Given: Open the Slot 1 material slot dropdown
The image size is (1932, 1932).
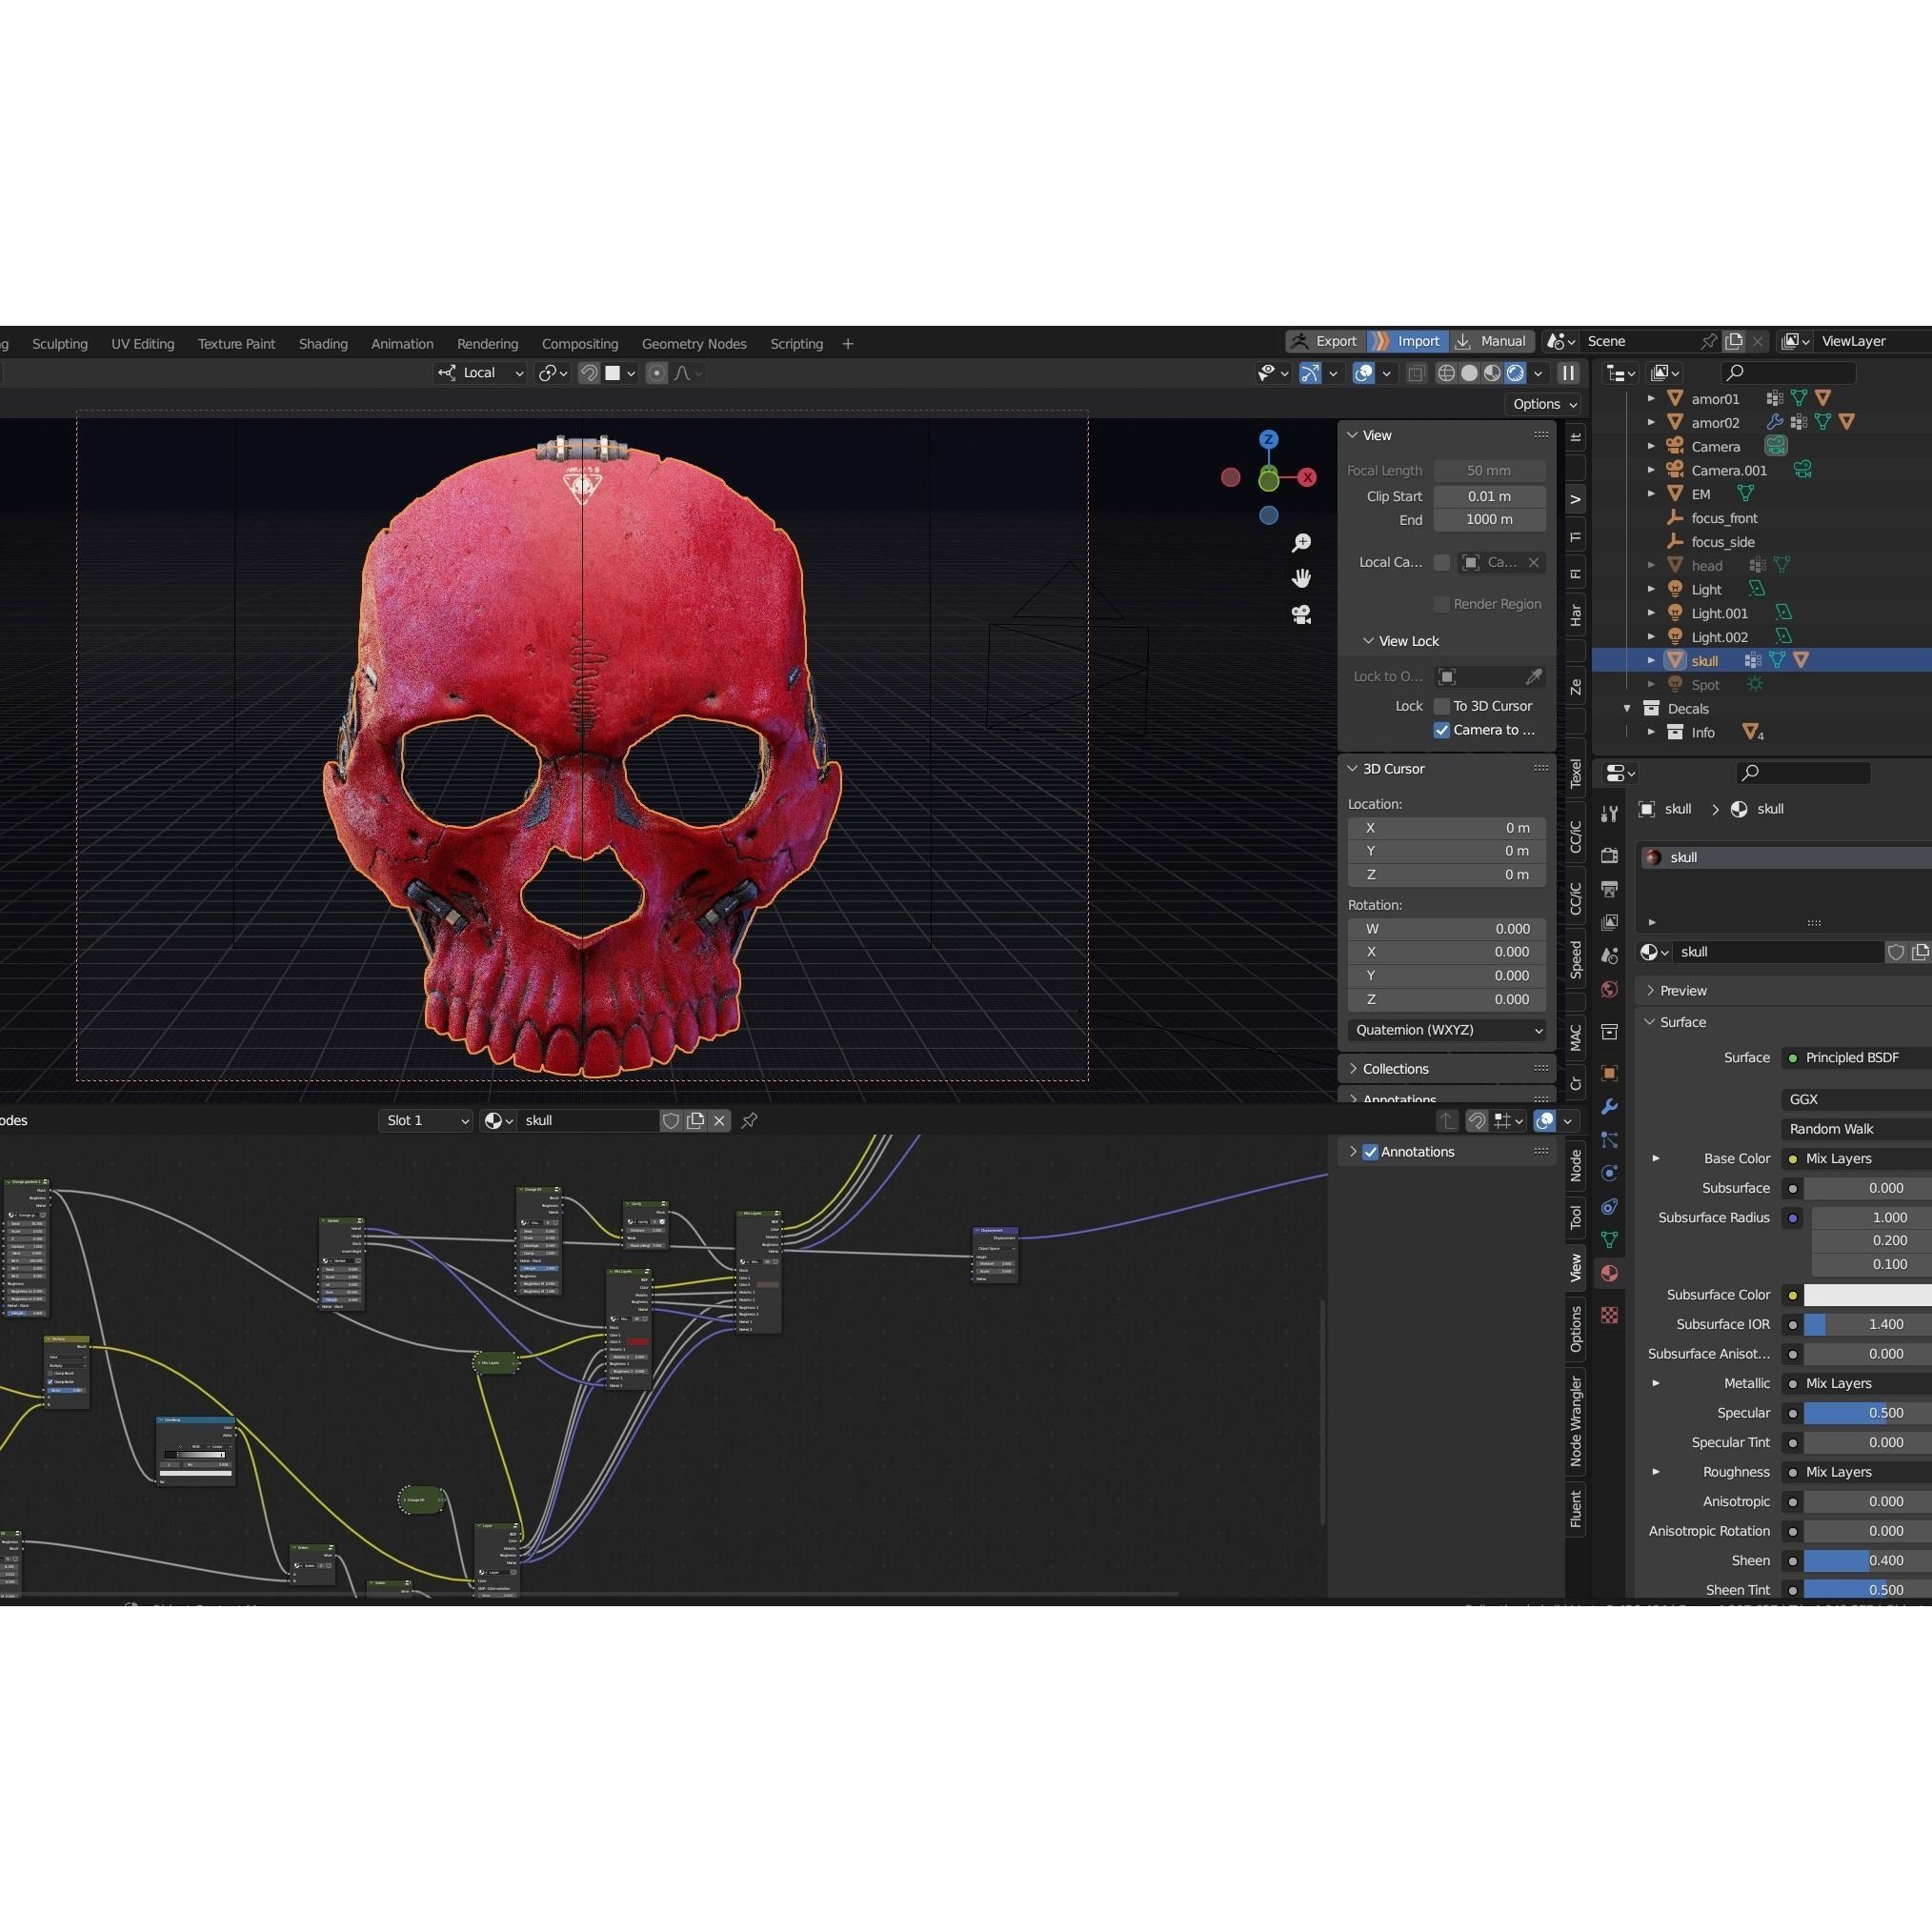Looking at the screenshot, I should tap(425, 1120).
